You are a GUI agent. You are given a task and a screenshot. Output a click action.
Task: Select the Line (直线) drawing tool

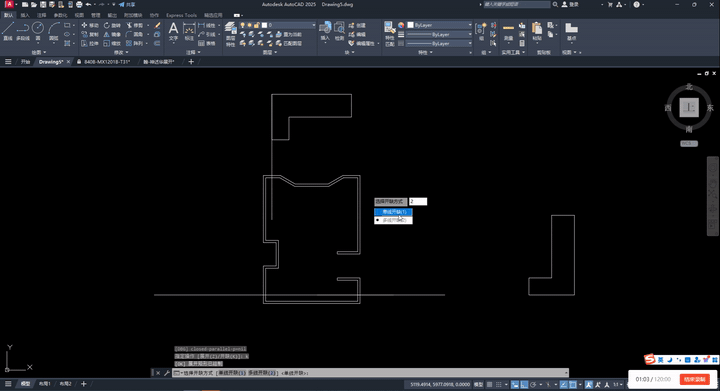coord(7,31)
